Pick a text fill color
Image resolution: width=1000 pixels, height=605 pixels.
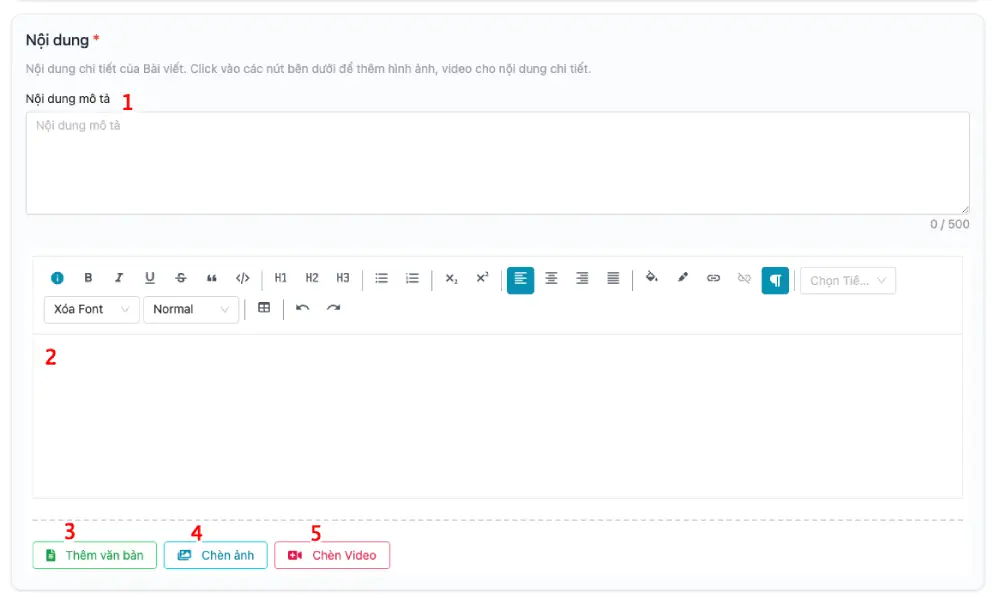652,278
